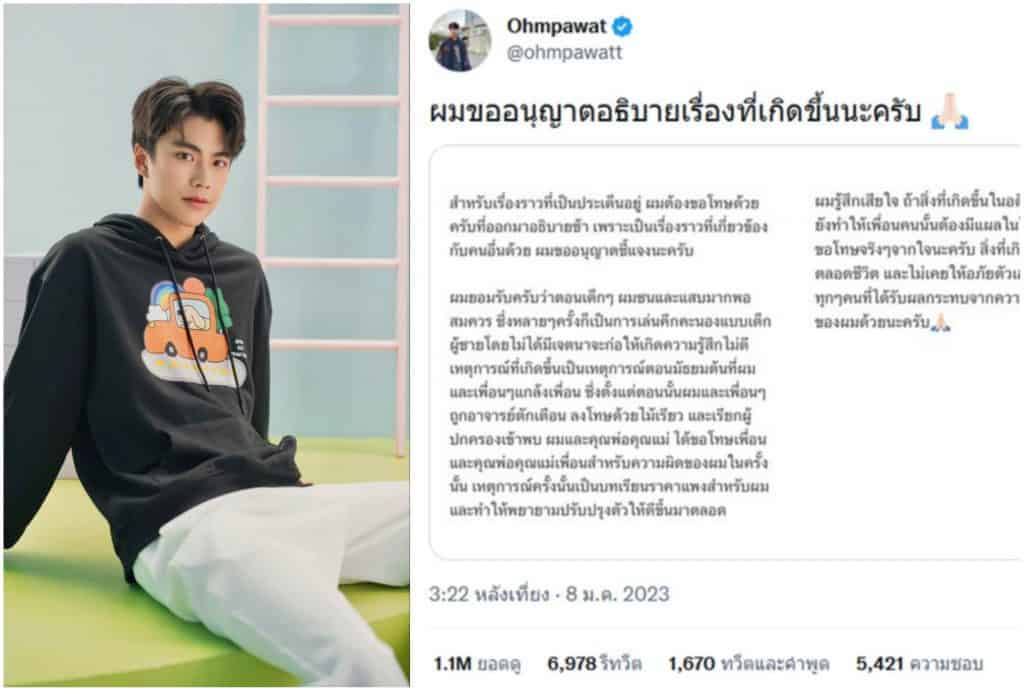Open the Ohmpawat display name
This screenshot has width=1024, height=691.
coord(556,26)
